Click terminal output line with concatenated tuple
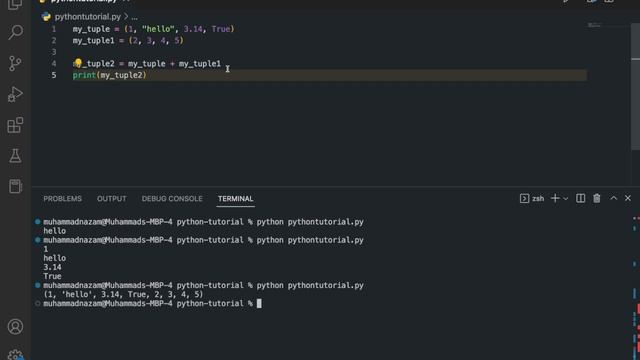The width and height of the screenshot is (640, 360). (x=123, y=294)
